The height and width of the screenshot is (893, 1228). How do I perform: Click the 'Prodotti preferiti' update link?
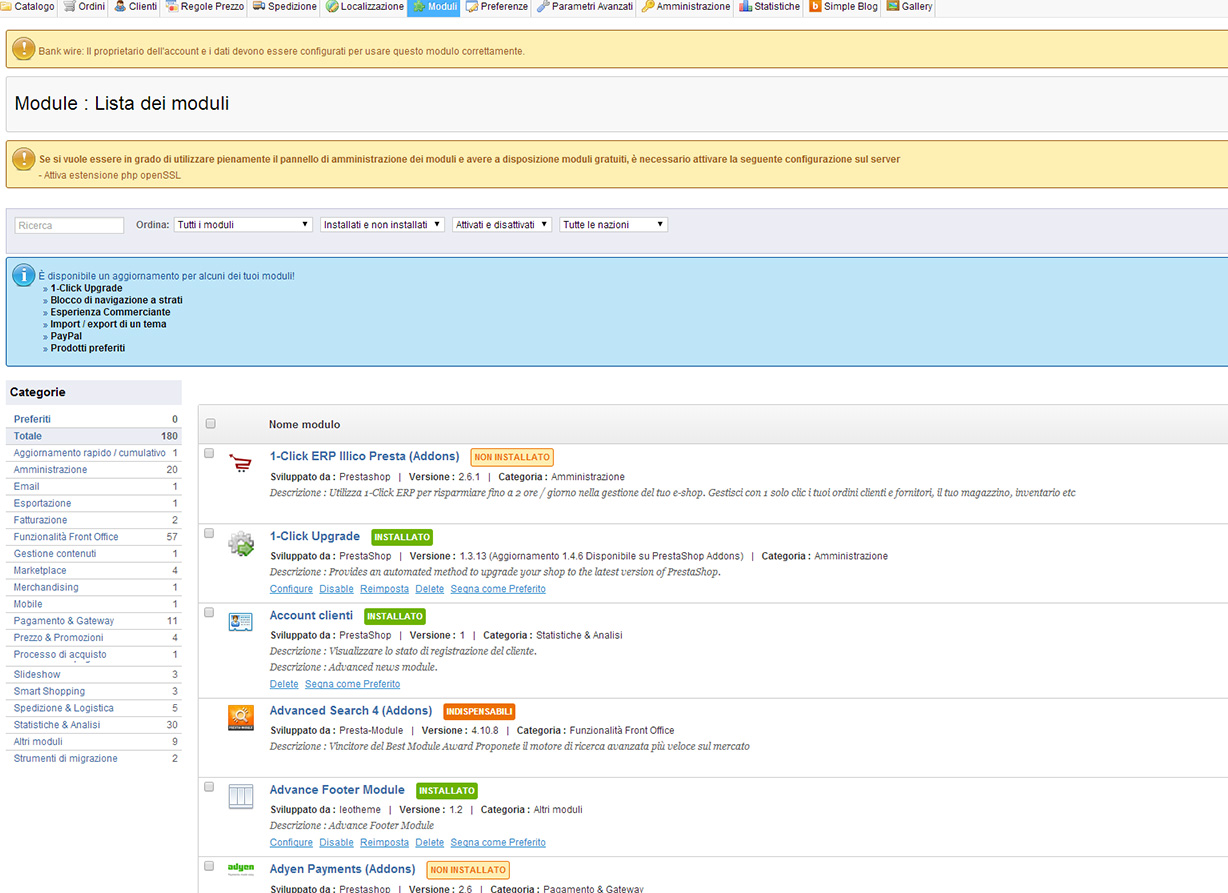[x=88, y=348]
